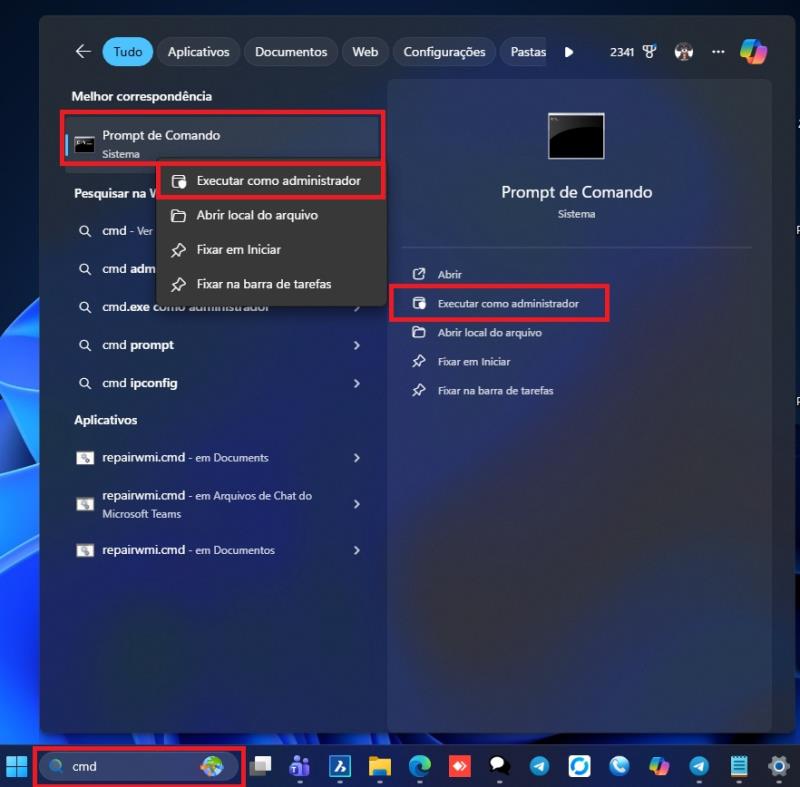Choose 'Executar como administrador' in context menu

pos(278,181)
